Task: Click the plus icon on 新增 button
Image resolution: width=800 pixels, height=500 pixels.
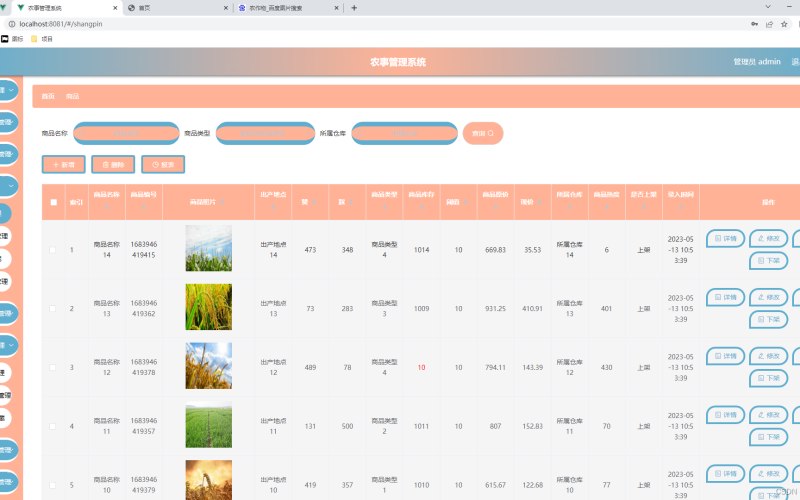Action: coord(56,165)
